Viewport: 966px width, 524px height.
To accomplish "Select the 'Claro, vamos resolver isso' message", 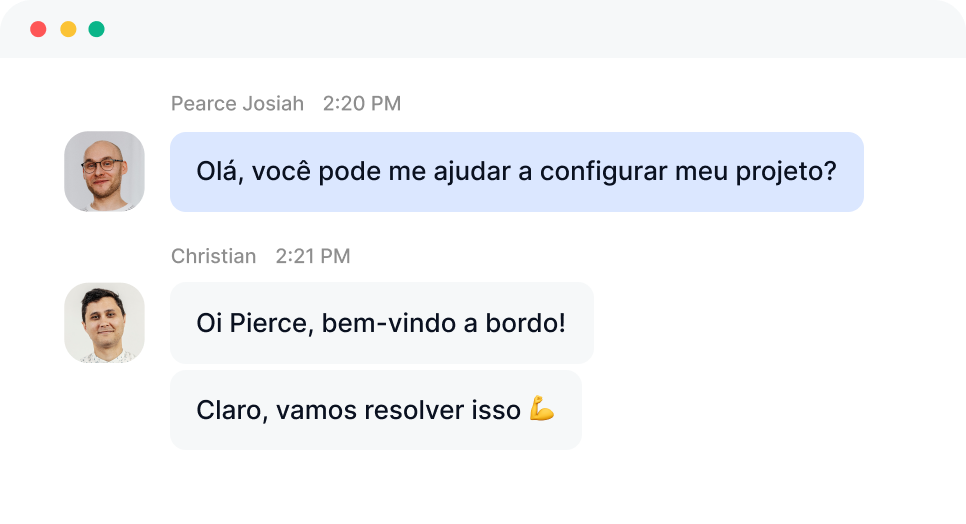I will [x=376, y=410].
